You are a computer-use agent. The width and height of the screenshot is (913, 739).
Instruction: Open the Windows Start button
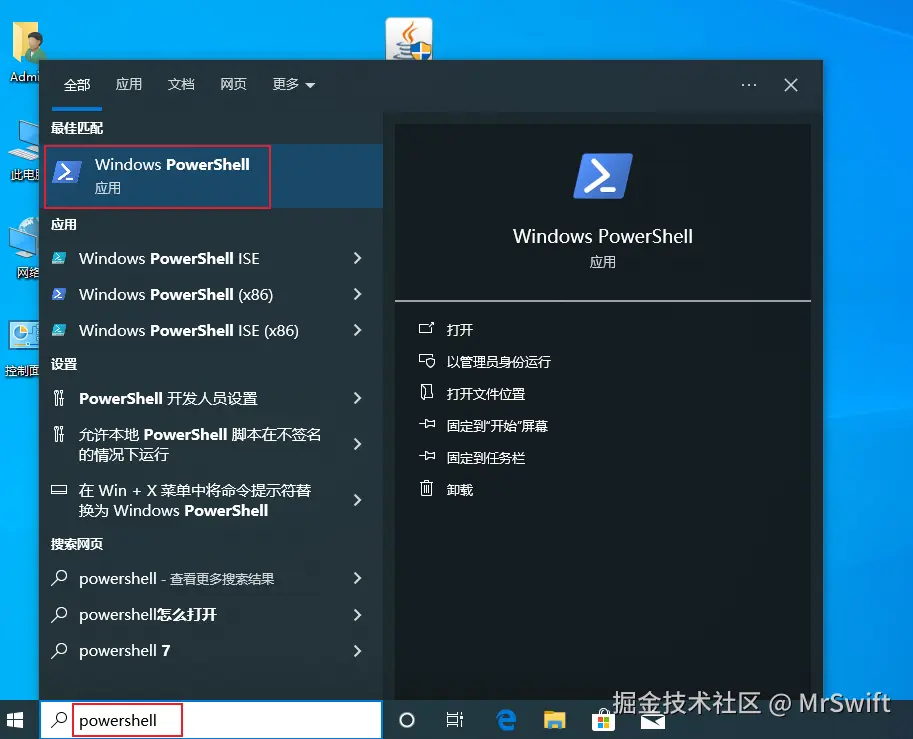tap(14, 720)
